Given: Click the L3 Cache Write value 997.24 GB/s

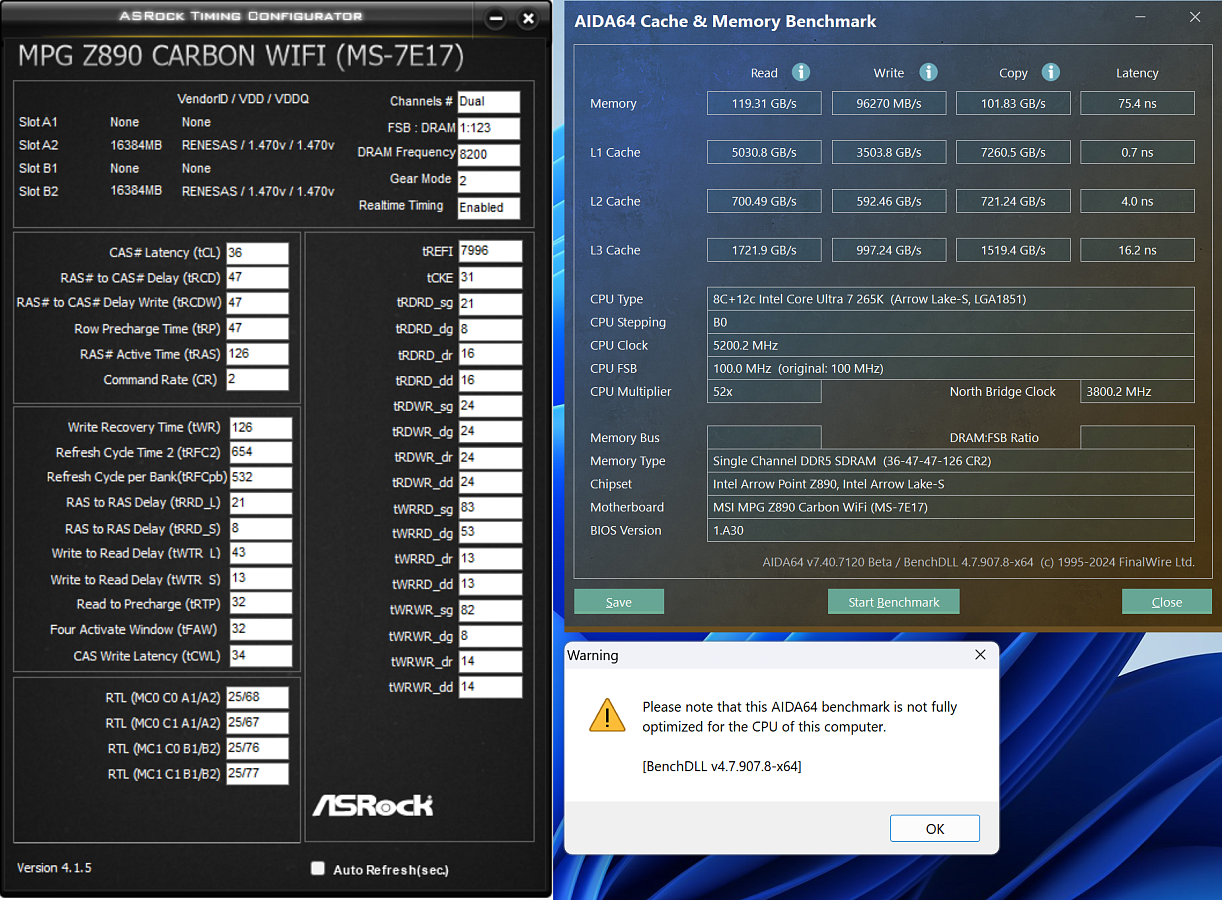Looking at the screenshot, I should point(889,250).
